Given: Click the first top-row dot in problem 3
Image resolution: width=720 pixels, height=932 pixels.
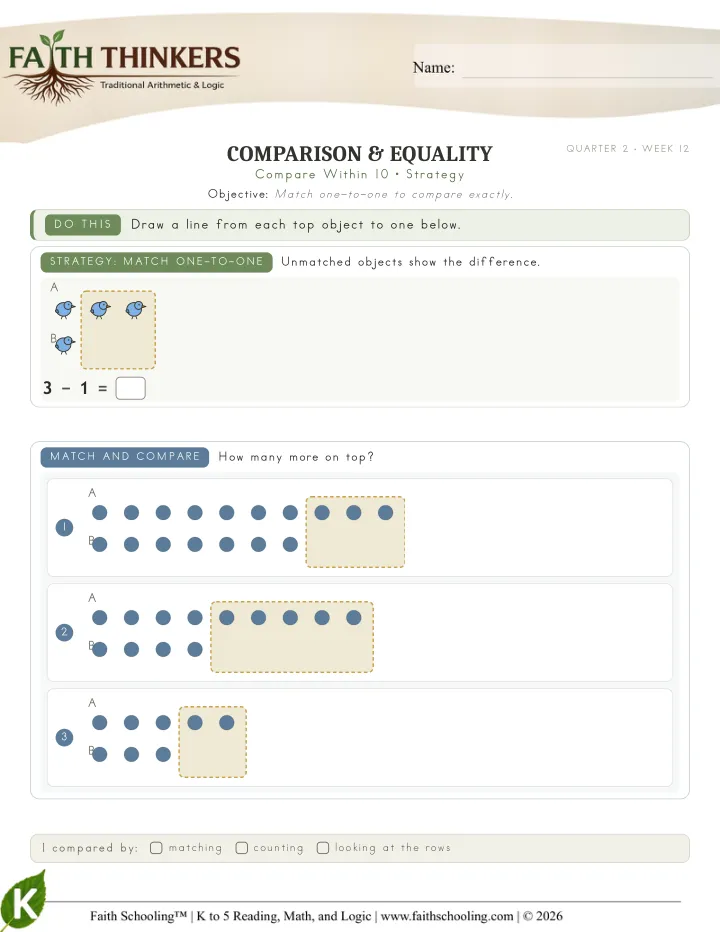Looking at the screenshot, I should pos(100,723).
